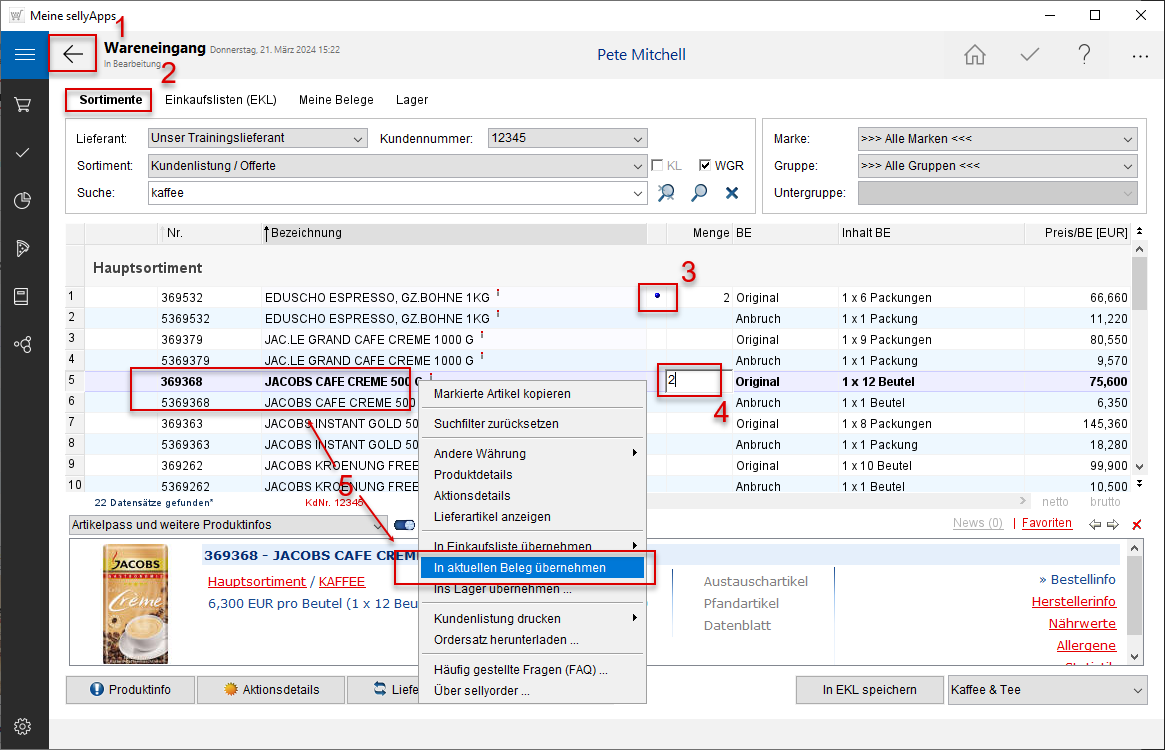The width and height of the screenshot is (1165, 750).
Task: Open the Marke dropdown list
Action: [x=1128, y=139]
